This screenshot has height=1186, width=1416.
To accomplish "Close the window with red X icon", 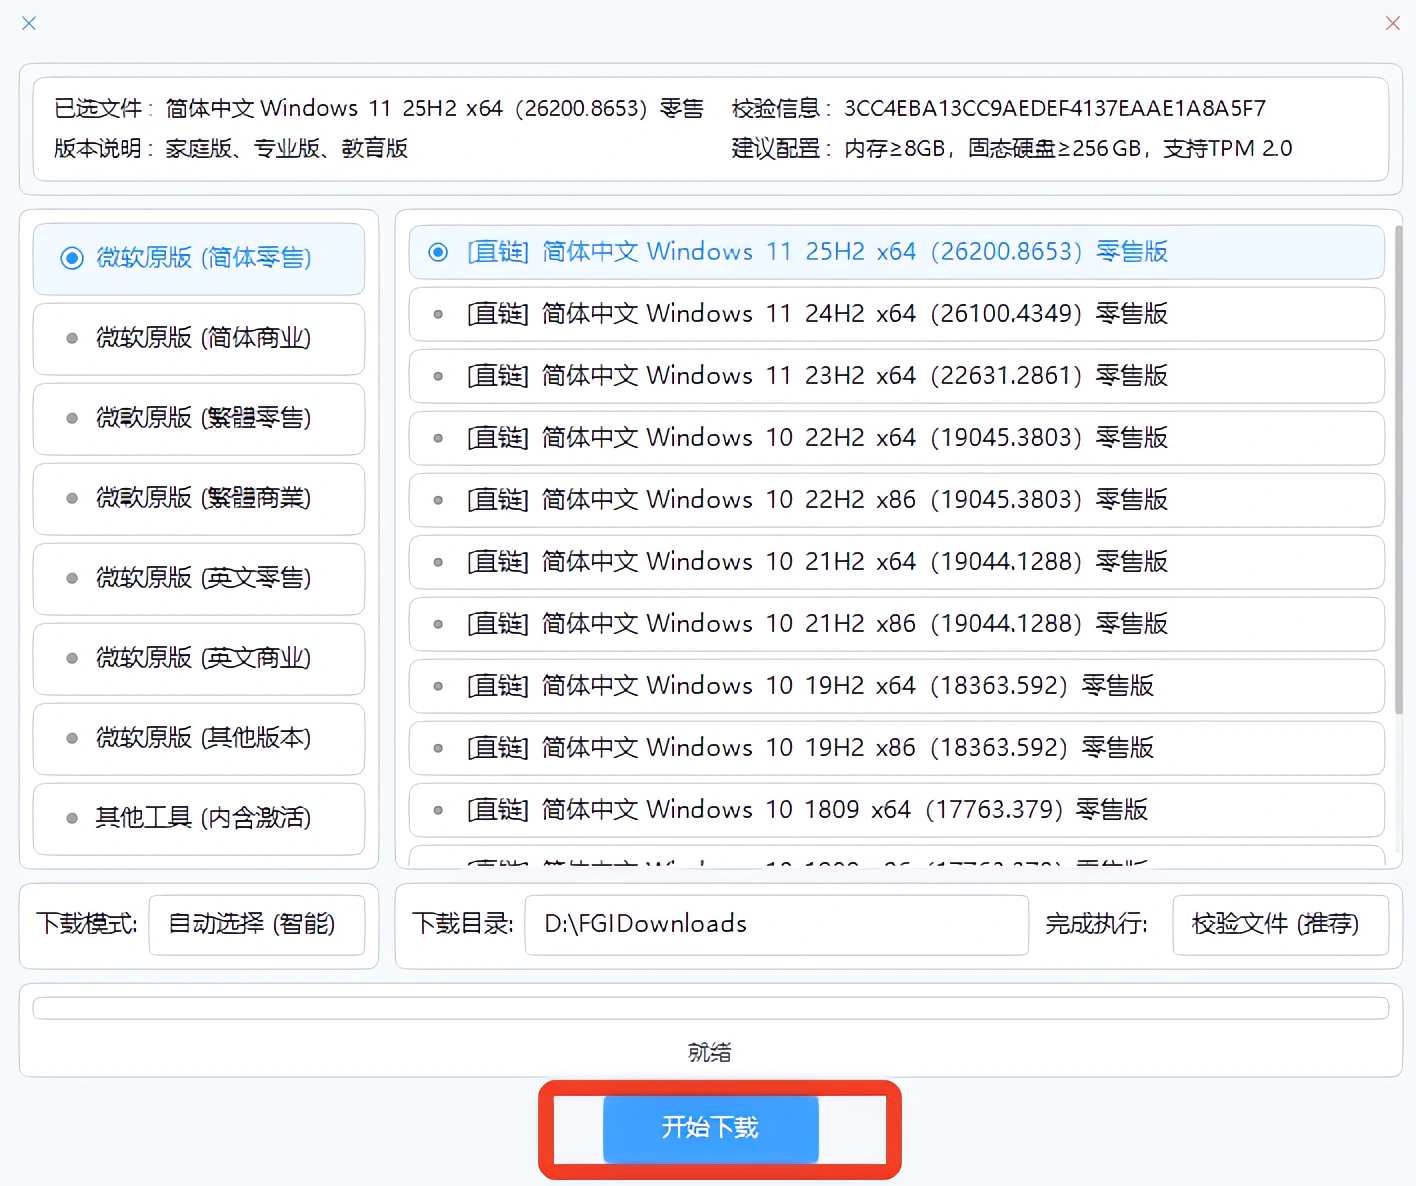I will [x=1392, y=23].
